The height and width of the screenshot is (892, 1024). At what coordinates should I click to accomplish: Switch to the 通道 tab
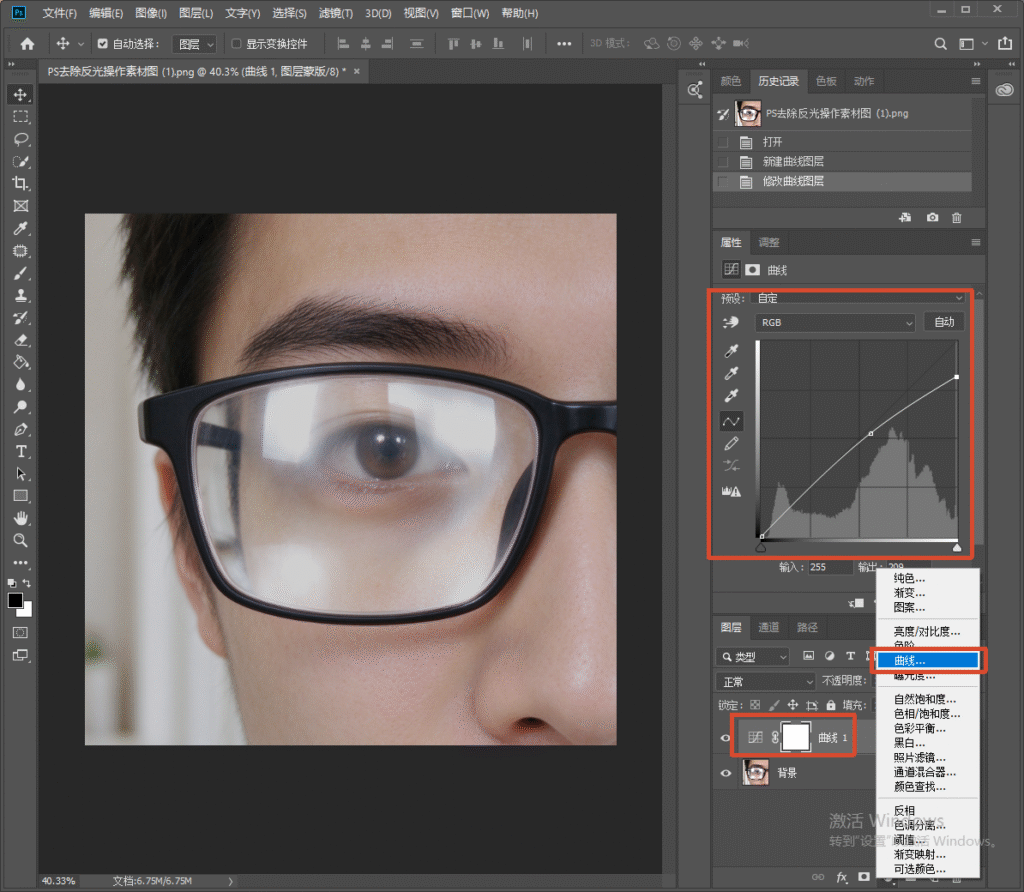[x=769, y=628]
